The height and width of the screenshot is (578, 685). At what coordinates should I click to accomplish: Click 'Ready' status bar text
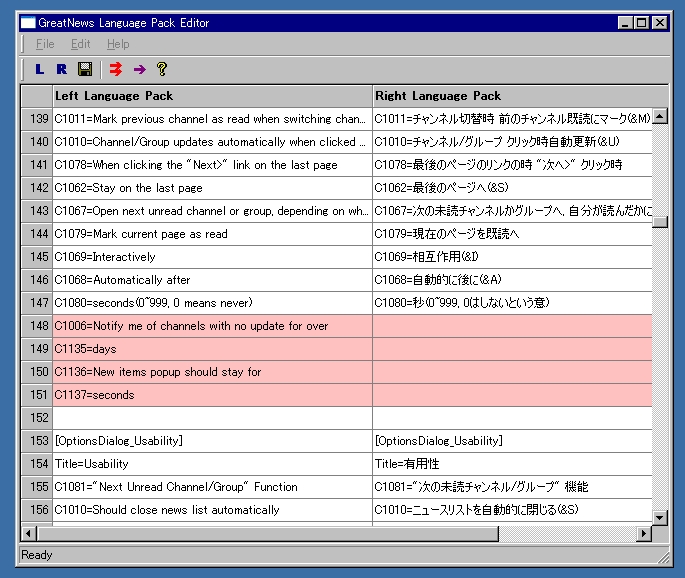[x=37, y=555]
